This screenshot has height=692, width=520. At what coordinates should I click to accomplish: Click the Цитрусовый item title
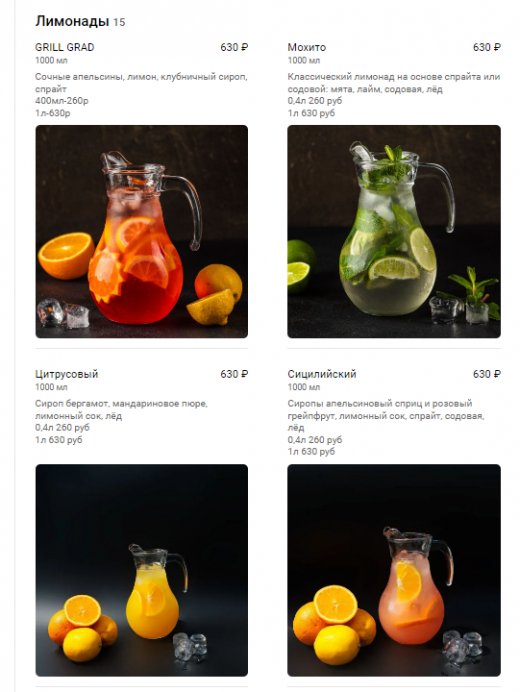[x=67, y=374]
